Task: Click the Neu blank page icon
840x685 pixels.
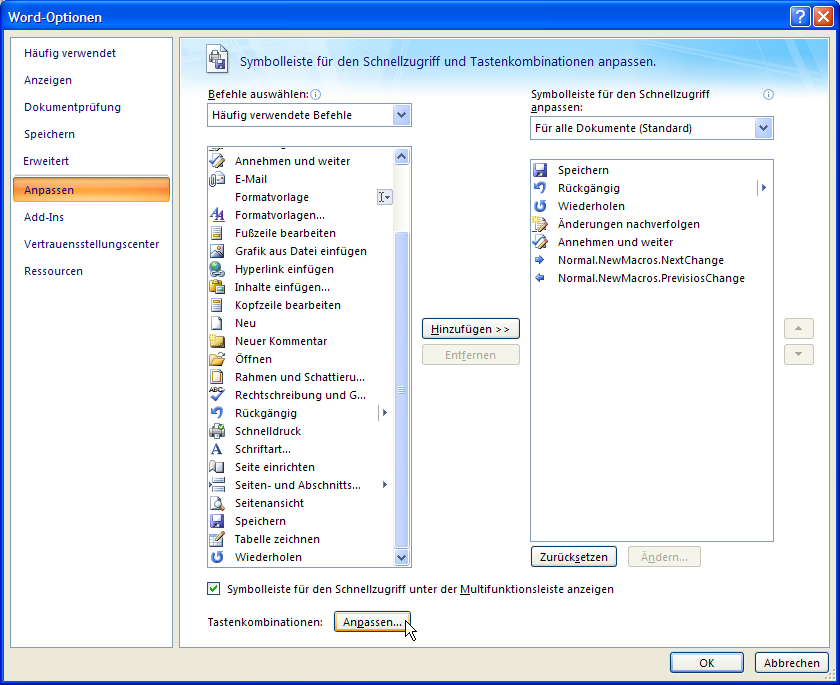Action: [x=217, y=323]
